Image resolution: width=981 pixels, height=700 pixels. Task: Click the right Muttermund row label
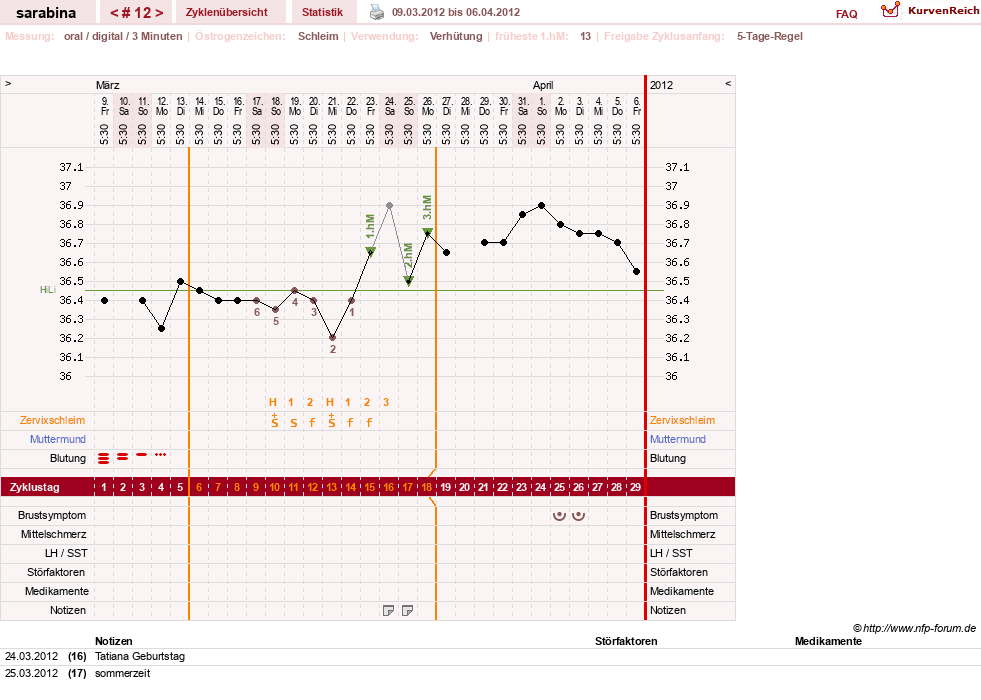coord(678,439)
